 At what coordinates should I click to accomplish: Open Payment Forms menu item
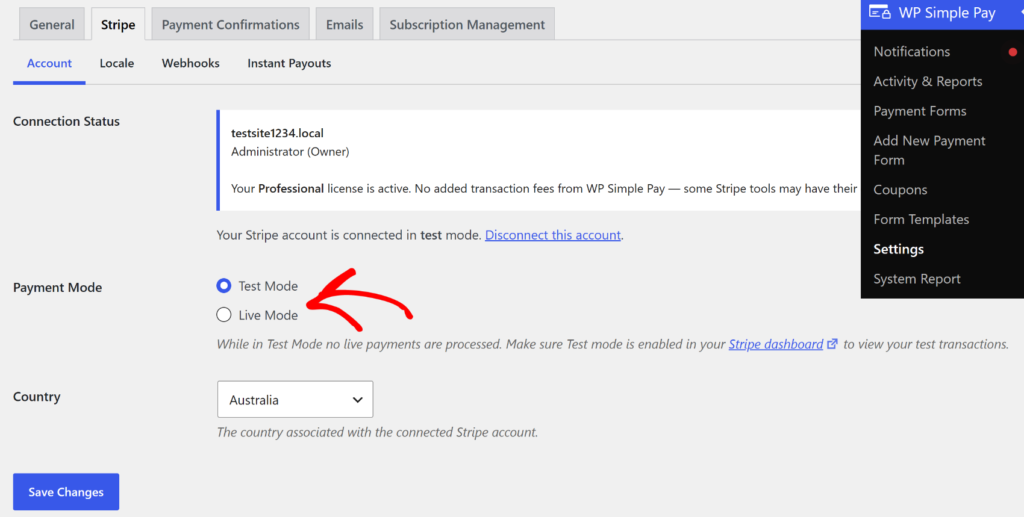[920, 111]
